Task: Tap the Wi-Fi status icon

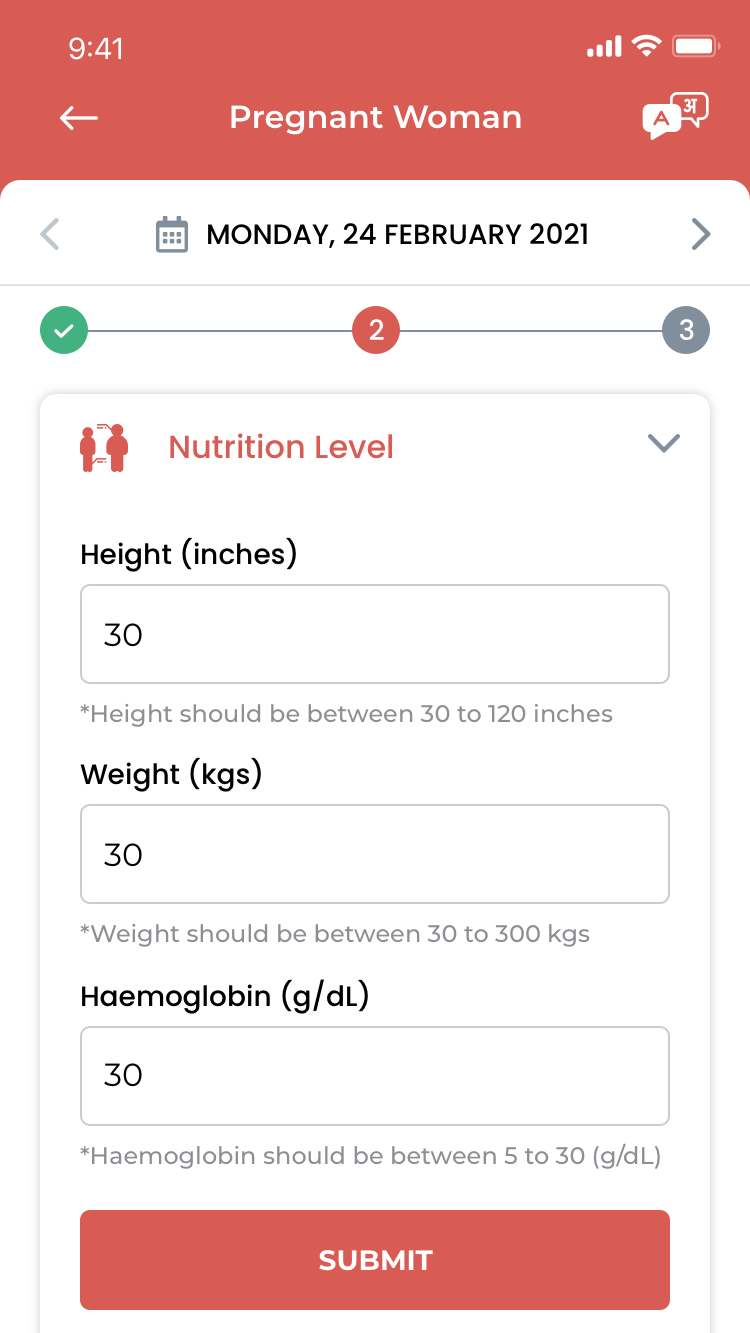Action: point(647,46)
